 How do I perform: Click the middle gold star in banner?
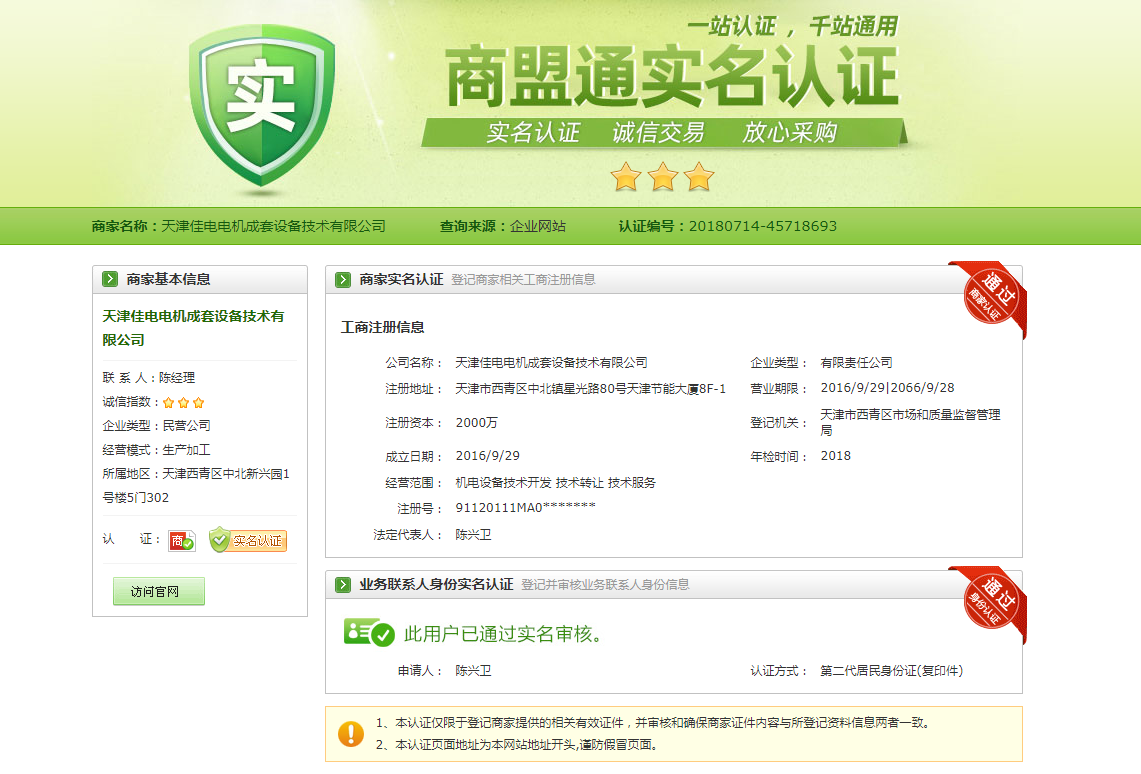coord(662,177)
